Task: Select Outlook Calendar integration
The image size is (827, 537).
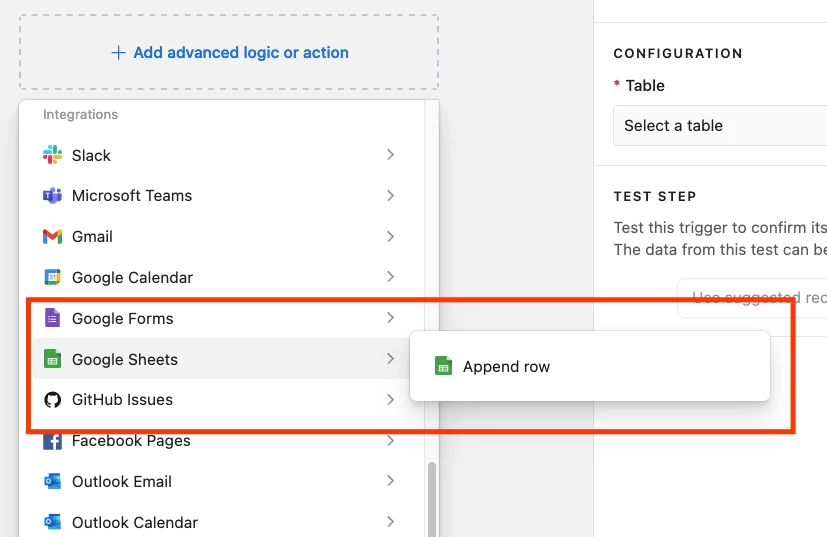Action: (x=222, y=522)
